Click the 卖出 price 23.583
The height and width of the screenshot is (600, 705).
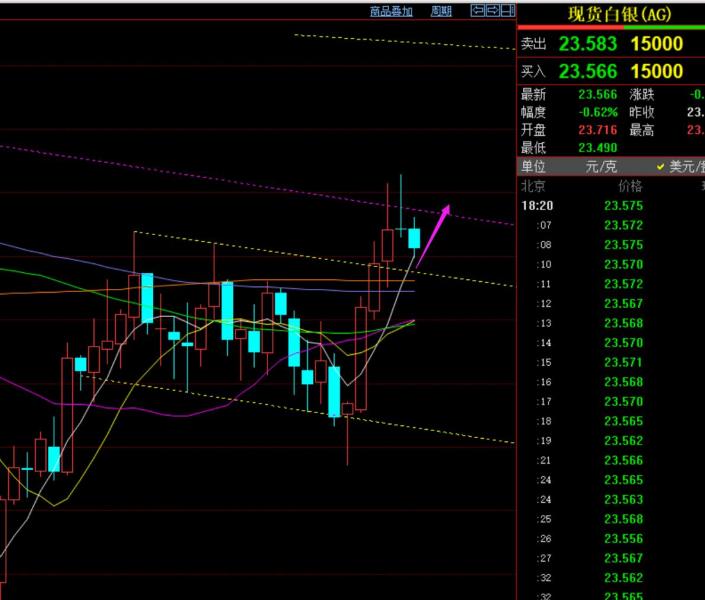(x=588, y=44)
